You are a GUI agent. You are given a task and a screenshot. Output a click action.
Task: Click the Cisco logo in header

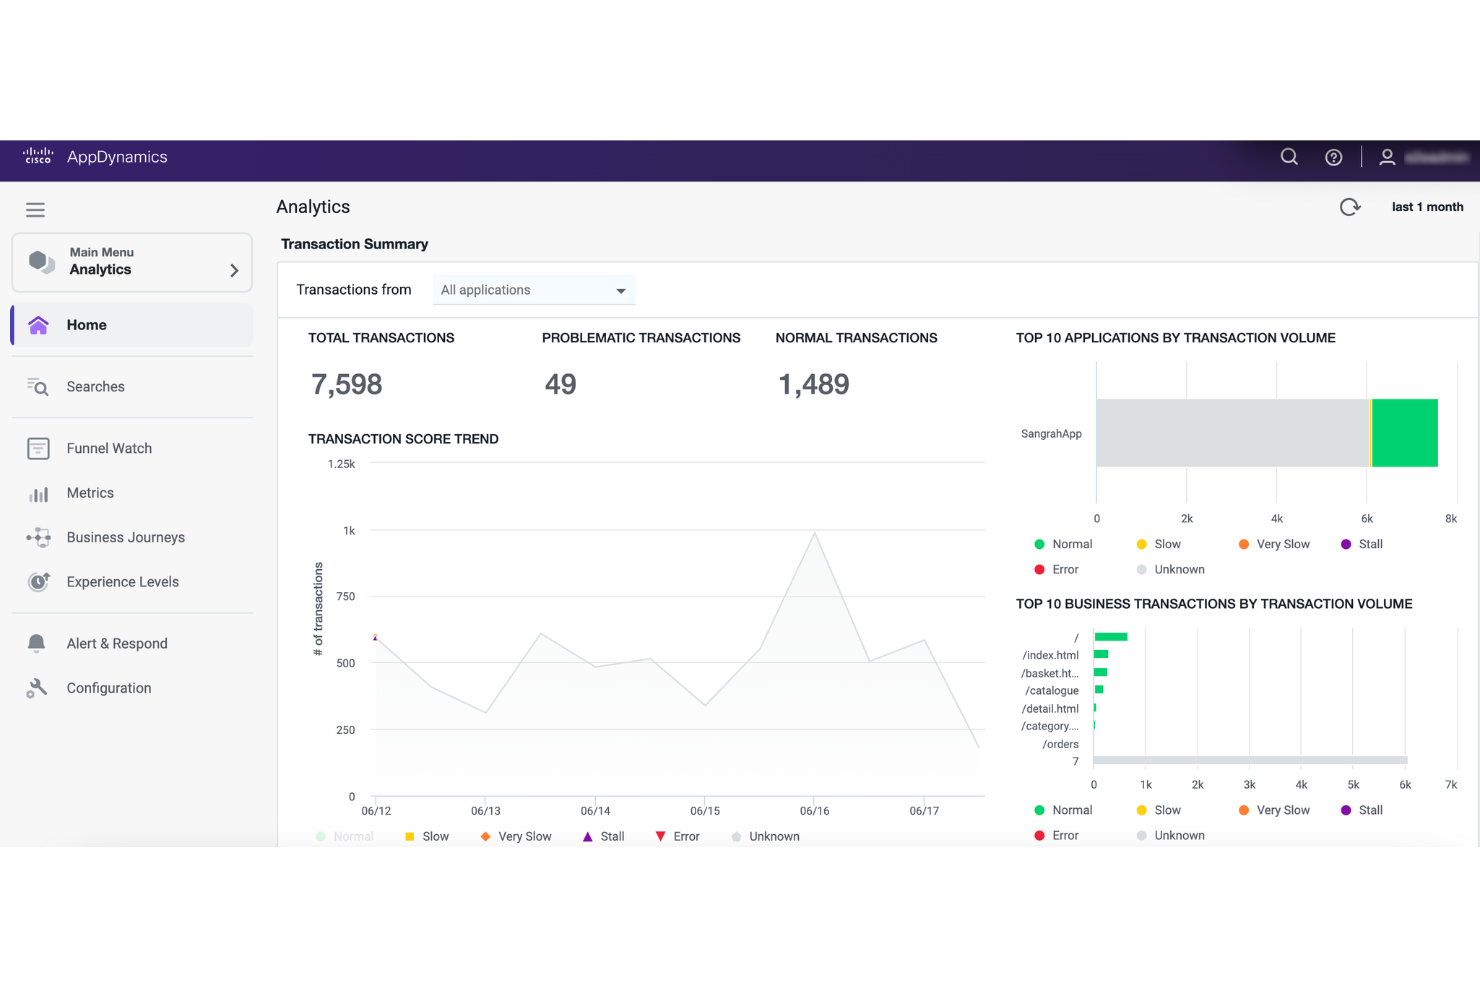(x=38, y=156)
